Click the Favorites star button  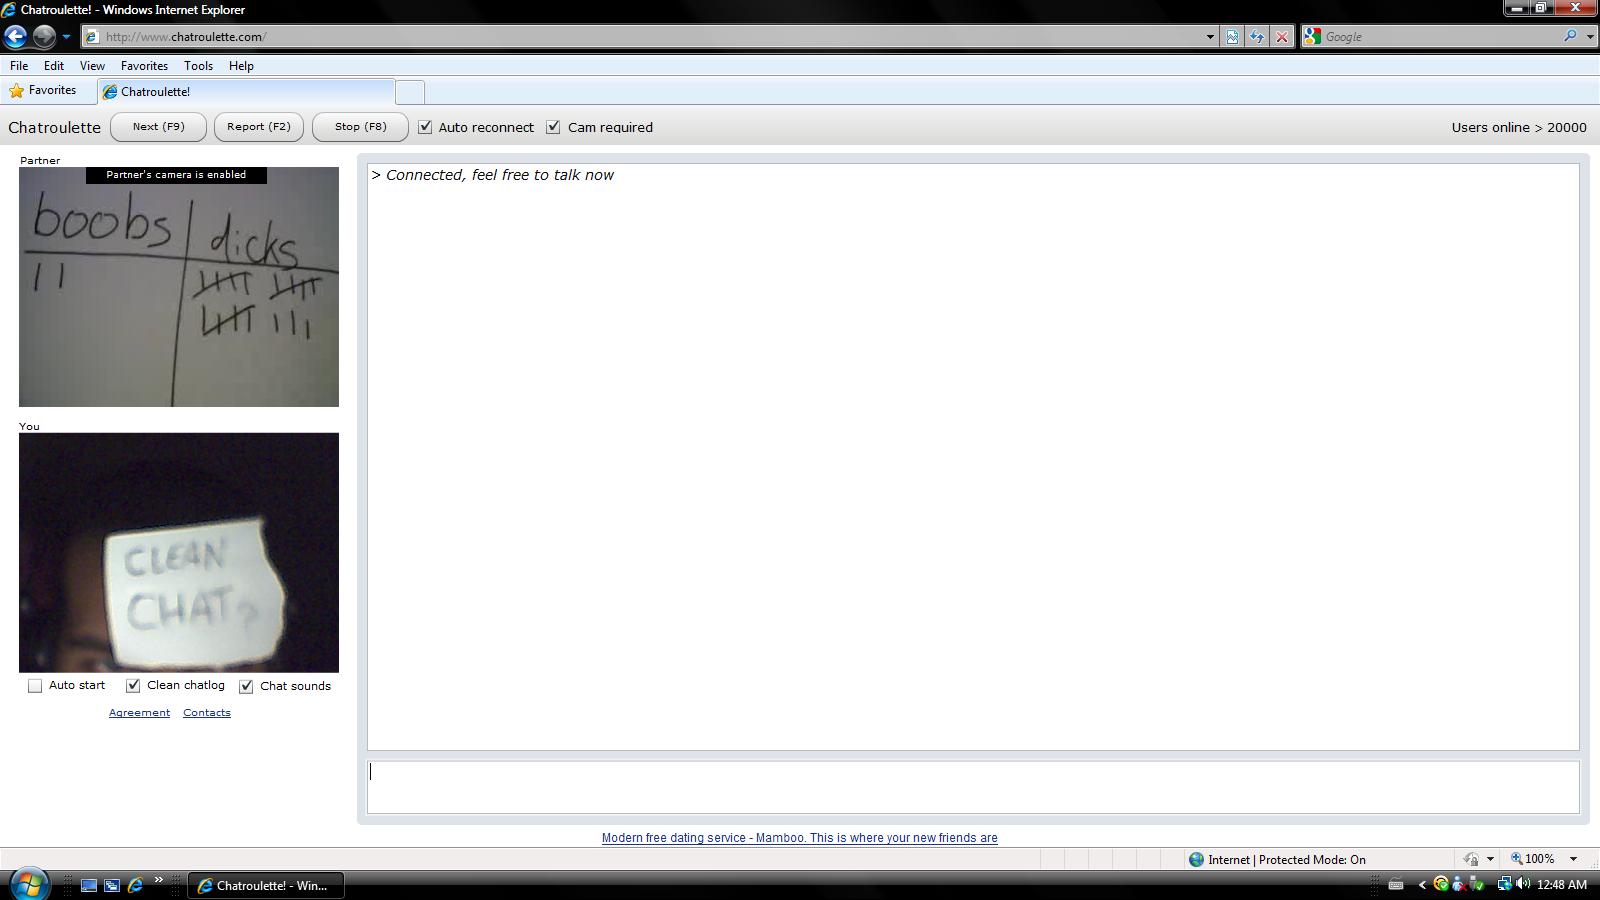coord(43,91)
